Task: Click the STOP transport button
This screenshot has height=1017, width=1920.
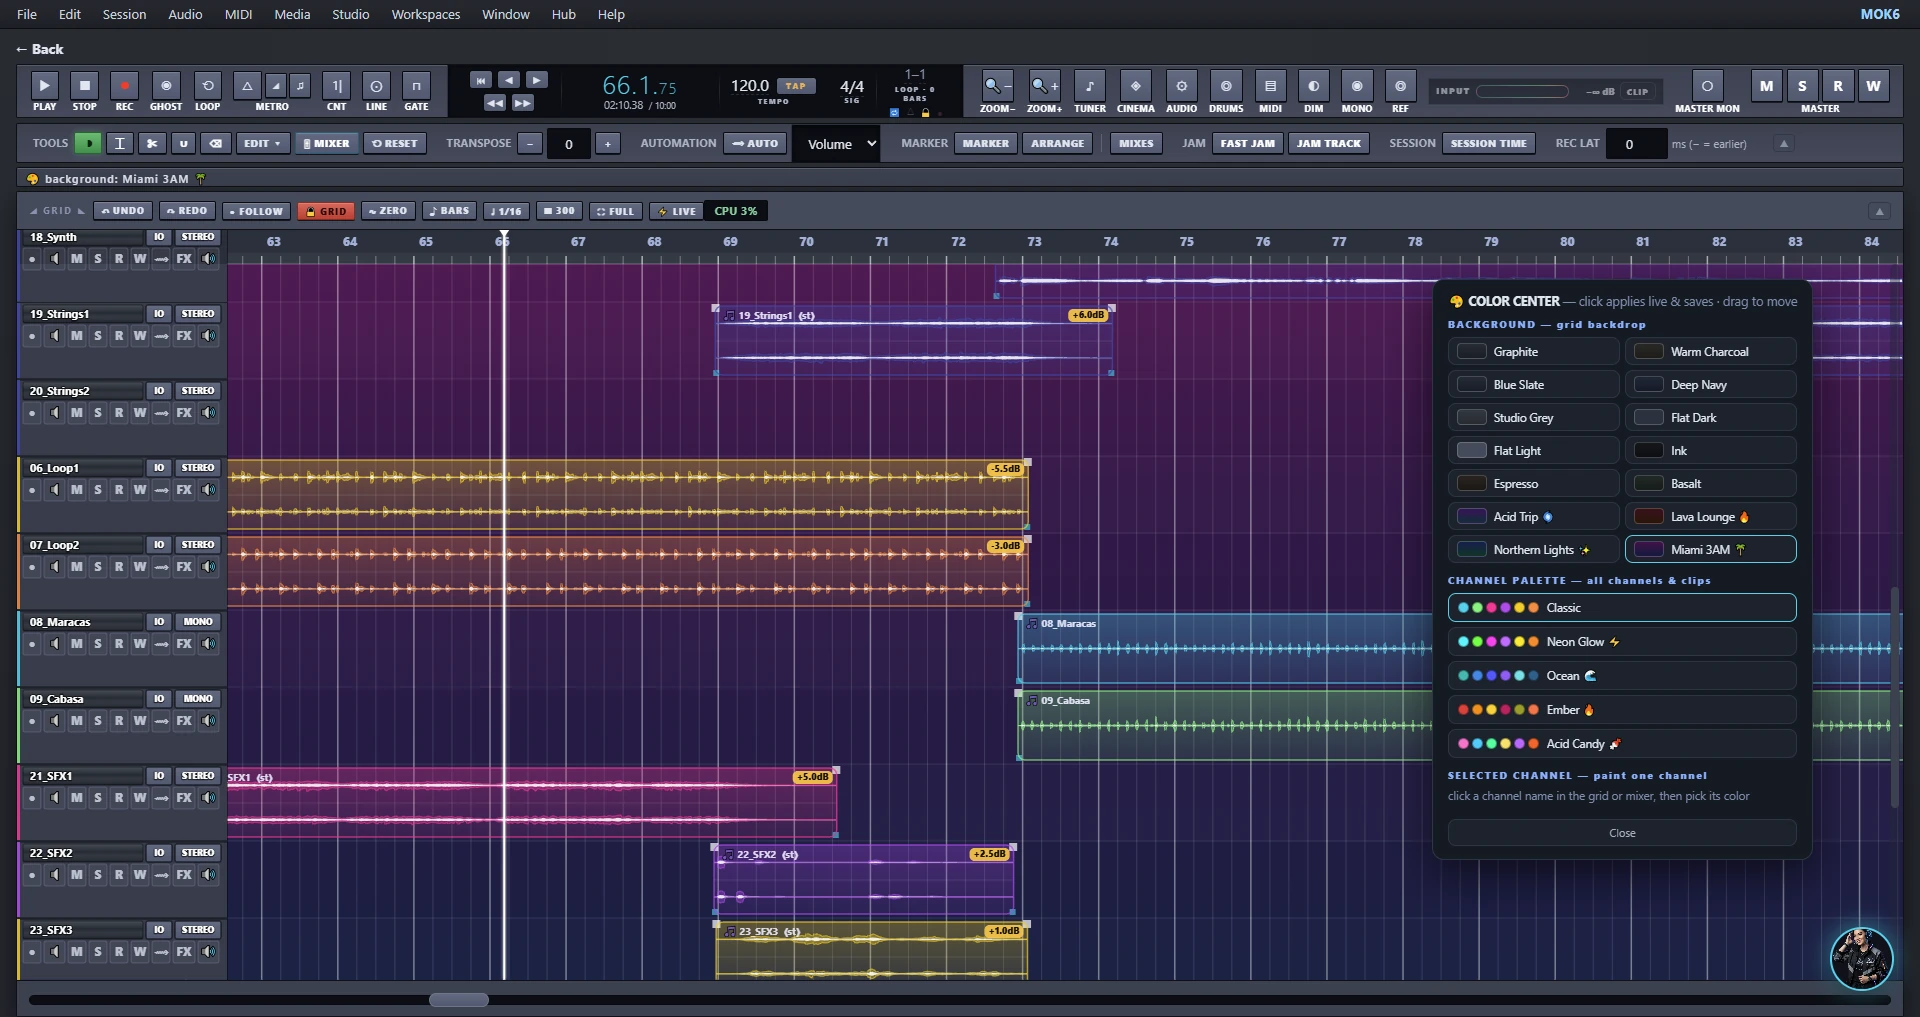Action: 84,87
